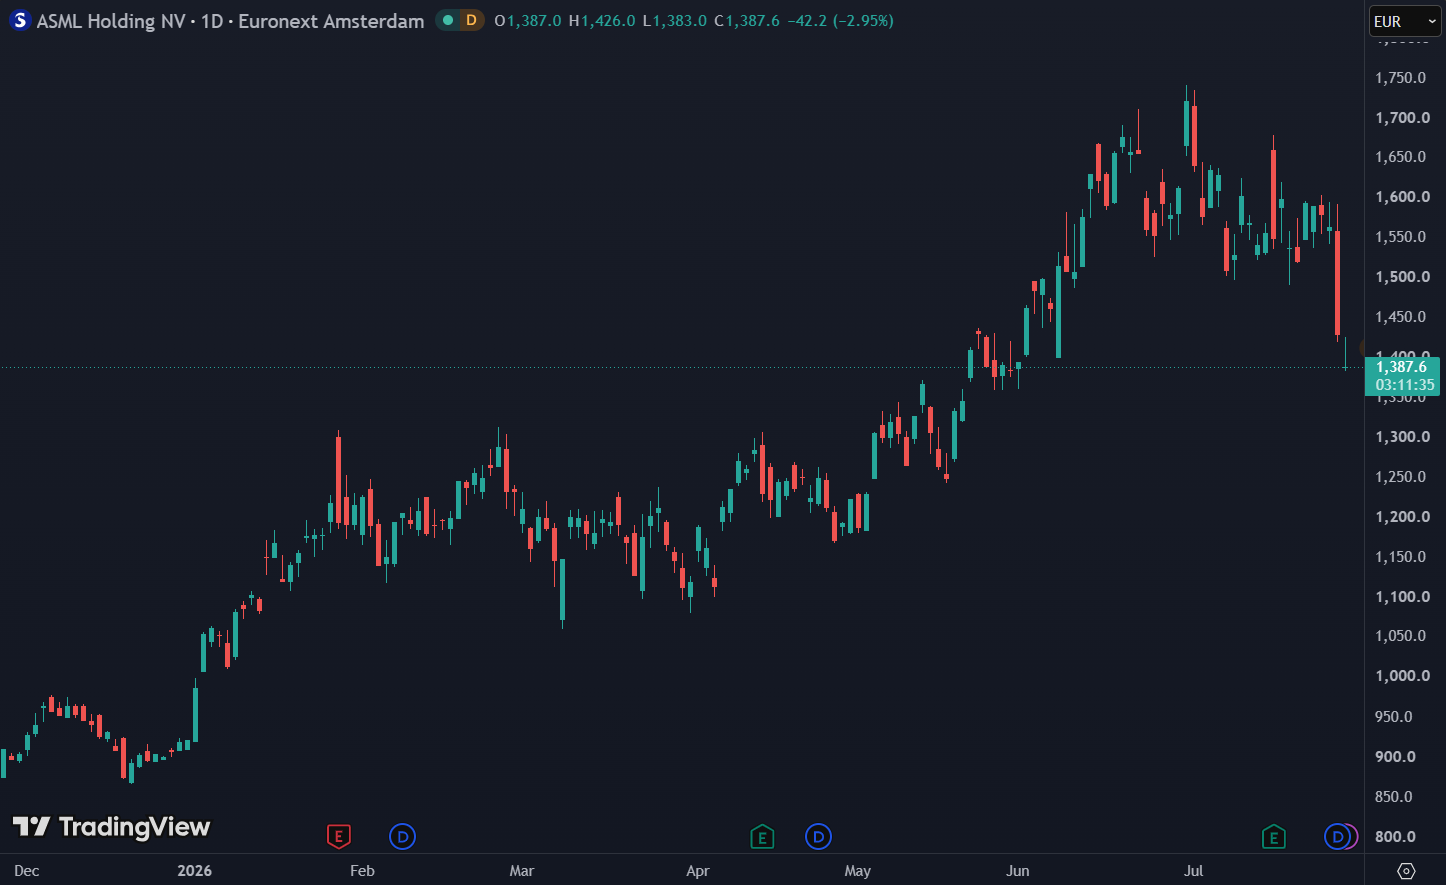Viewport: 1446px width, 885px height.
Task: Click the 1,600.0 price axis label
Action: tap(1402, 197)
